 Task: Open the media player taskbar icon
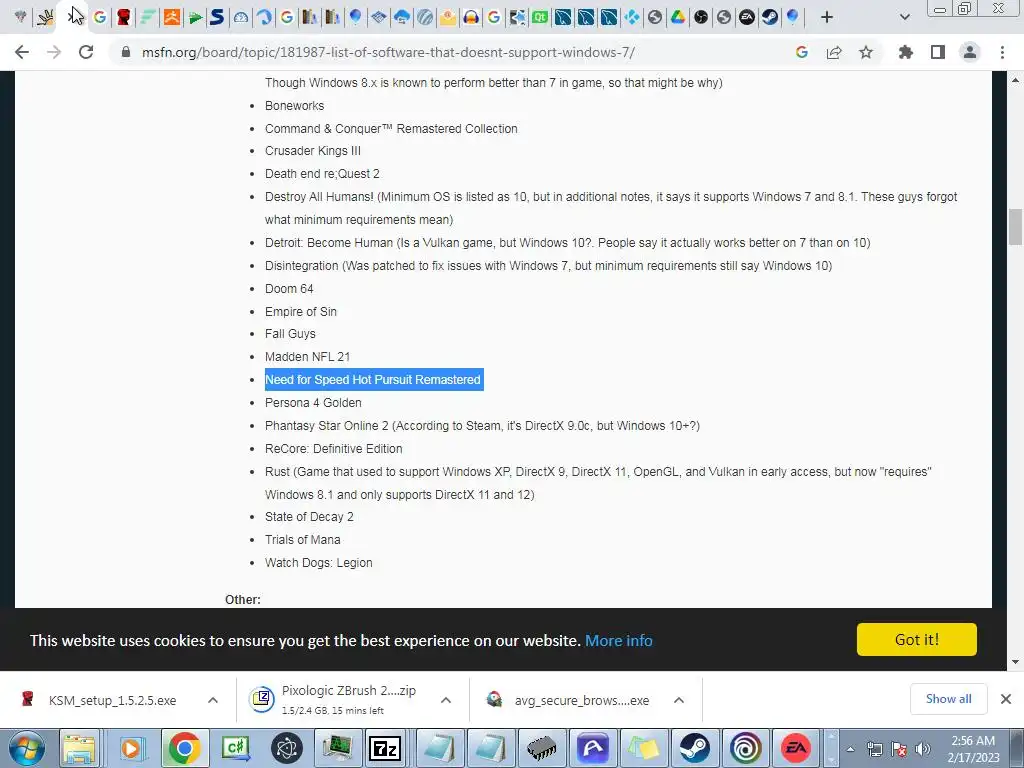131,748
